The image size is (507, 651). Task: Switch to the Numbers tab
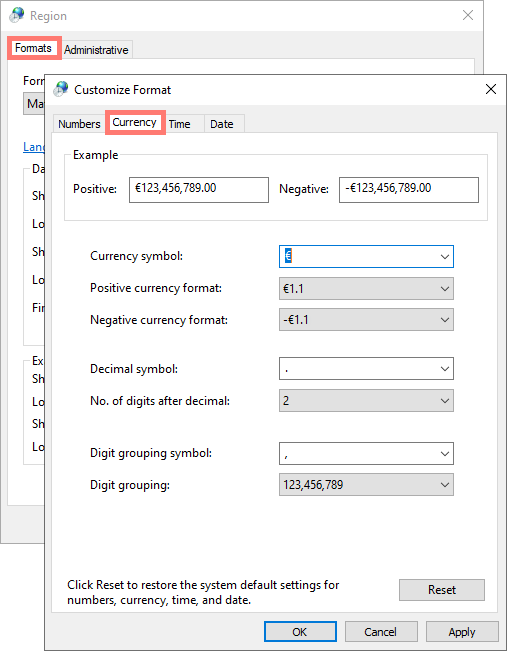pyautogui.click(x=79, y=124)
